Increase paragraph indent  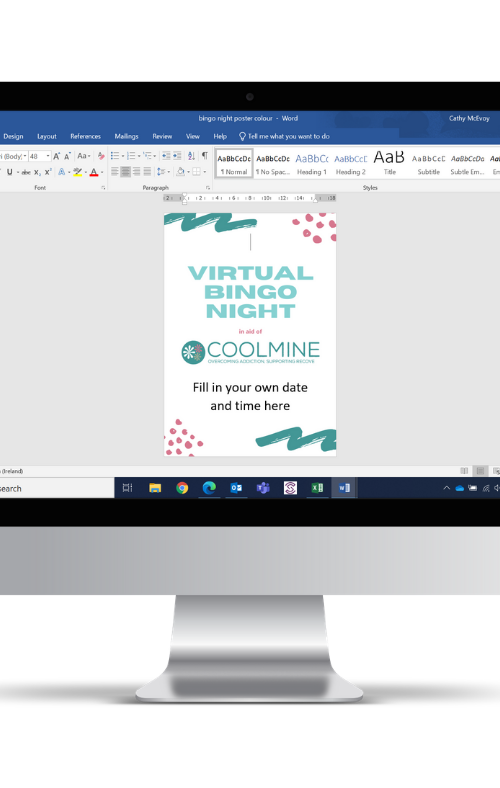point(177,156)
